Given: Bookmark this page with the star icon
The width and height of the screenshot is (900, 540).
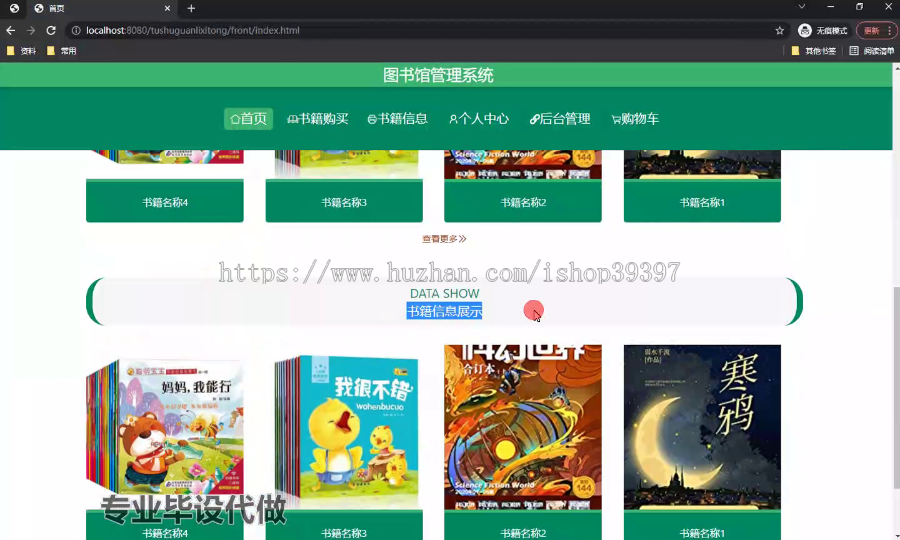Looking at the screenshot, I should (779, 30).
